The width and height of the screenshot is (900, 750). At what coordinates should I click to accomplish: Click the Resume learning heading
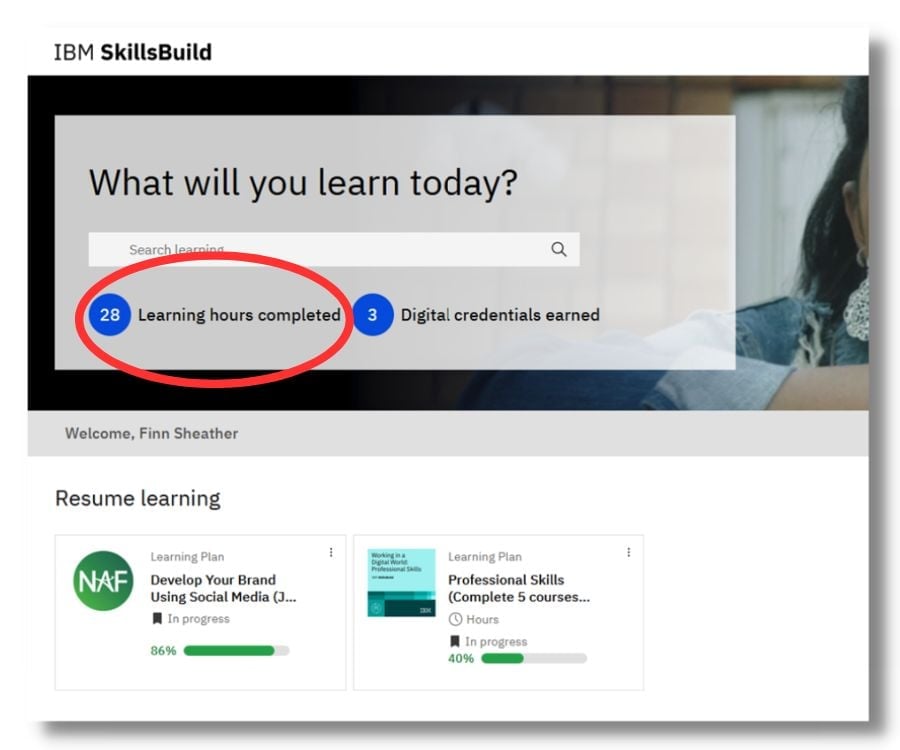pyautogui.click(x=138, y=498)
